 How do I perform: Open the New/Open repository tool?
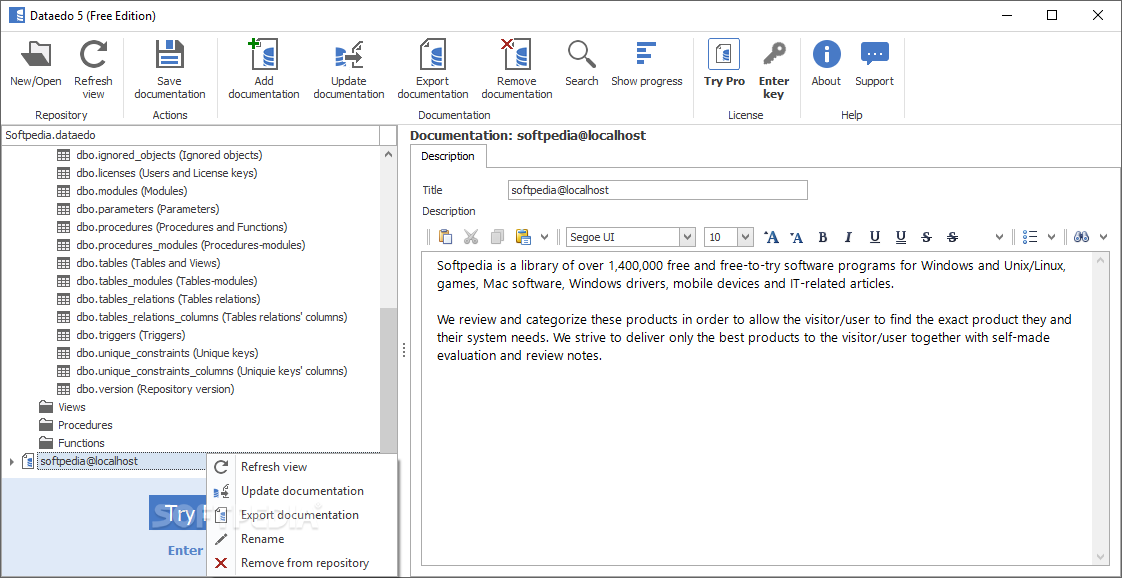click(x=36, y=64)
